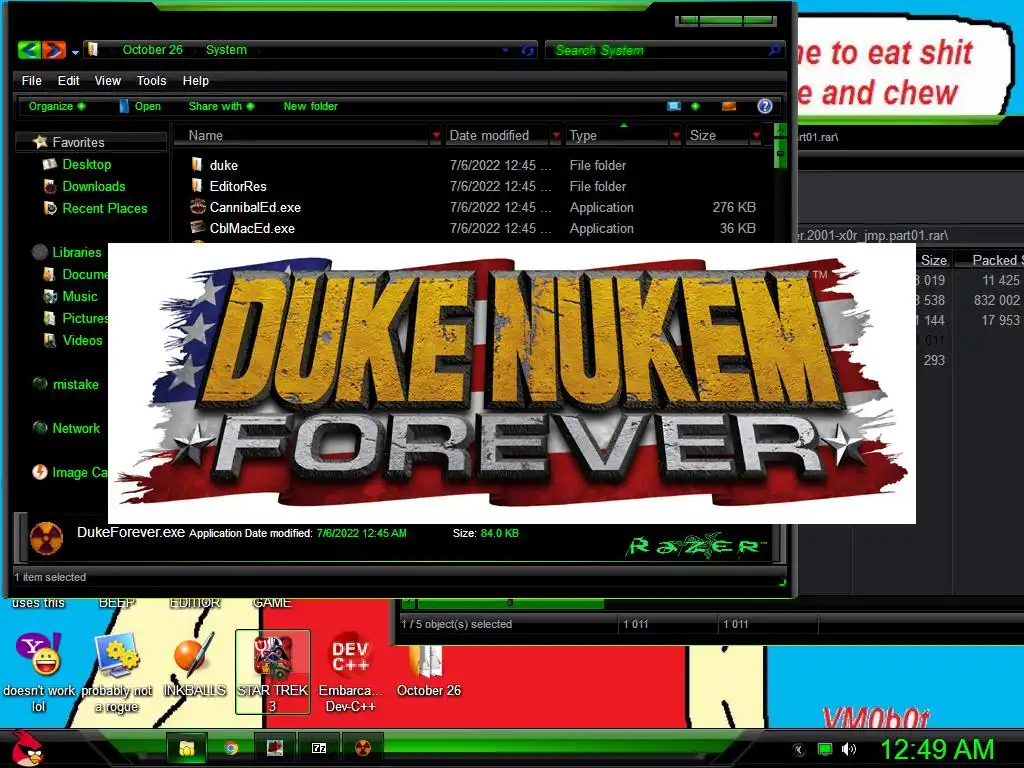1024x768 pixels.
Task: Open the probably not a rogue icon
Action: pos(117,673)
